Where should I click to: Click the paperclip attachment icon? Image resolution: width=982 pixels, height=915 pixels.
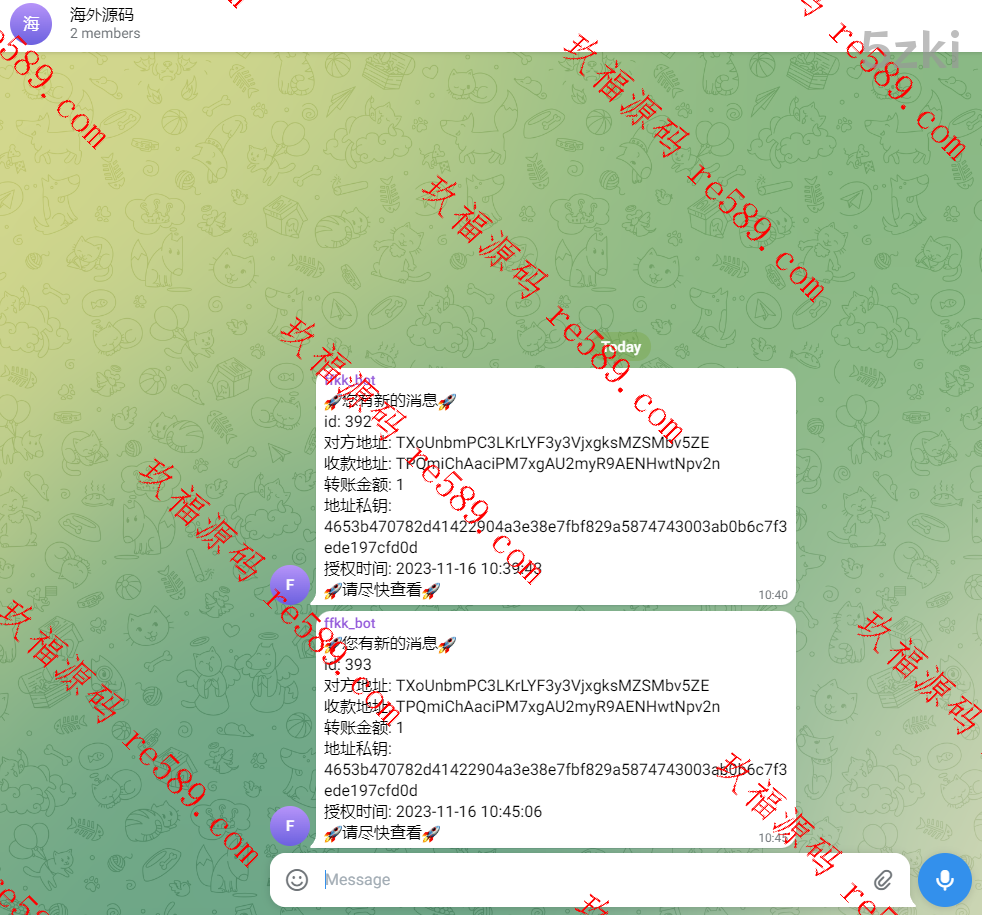tap(882, 880)
